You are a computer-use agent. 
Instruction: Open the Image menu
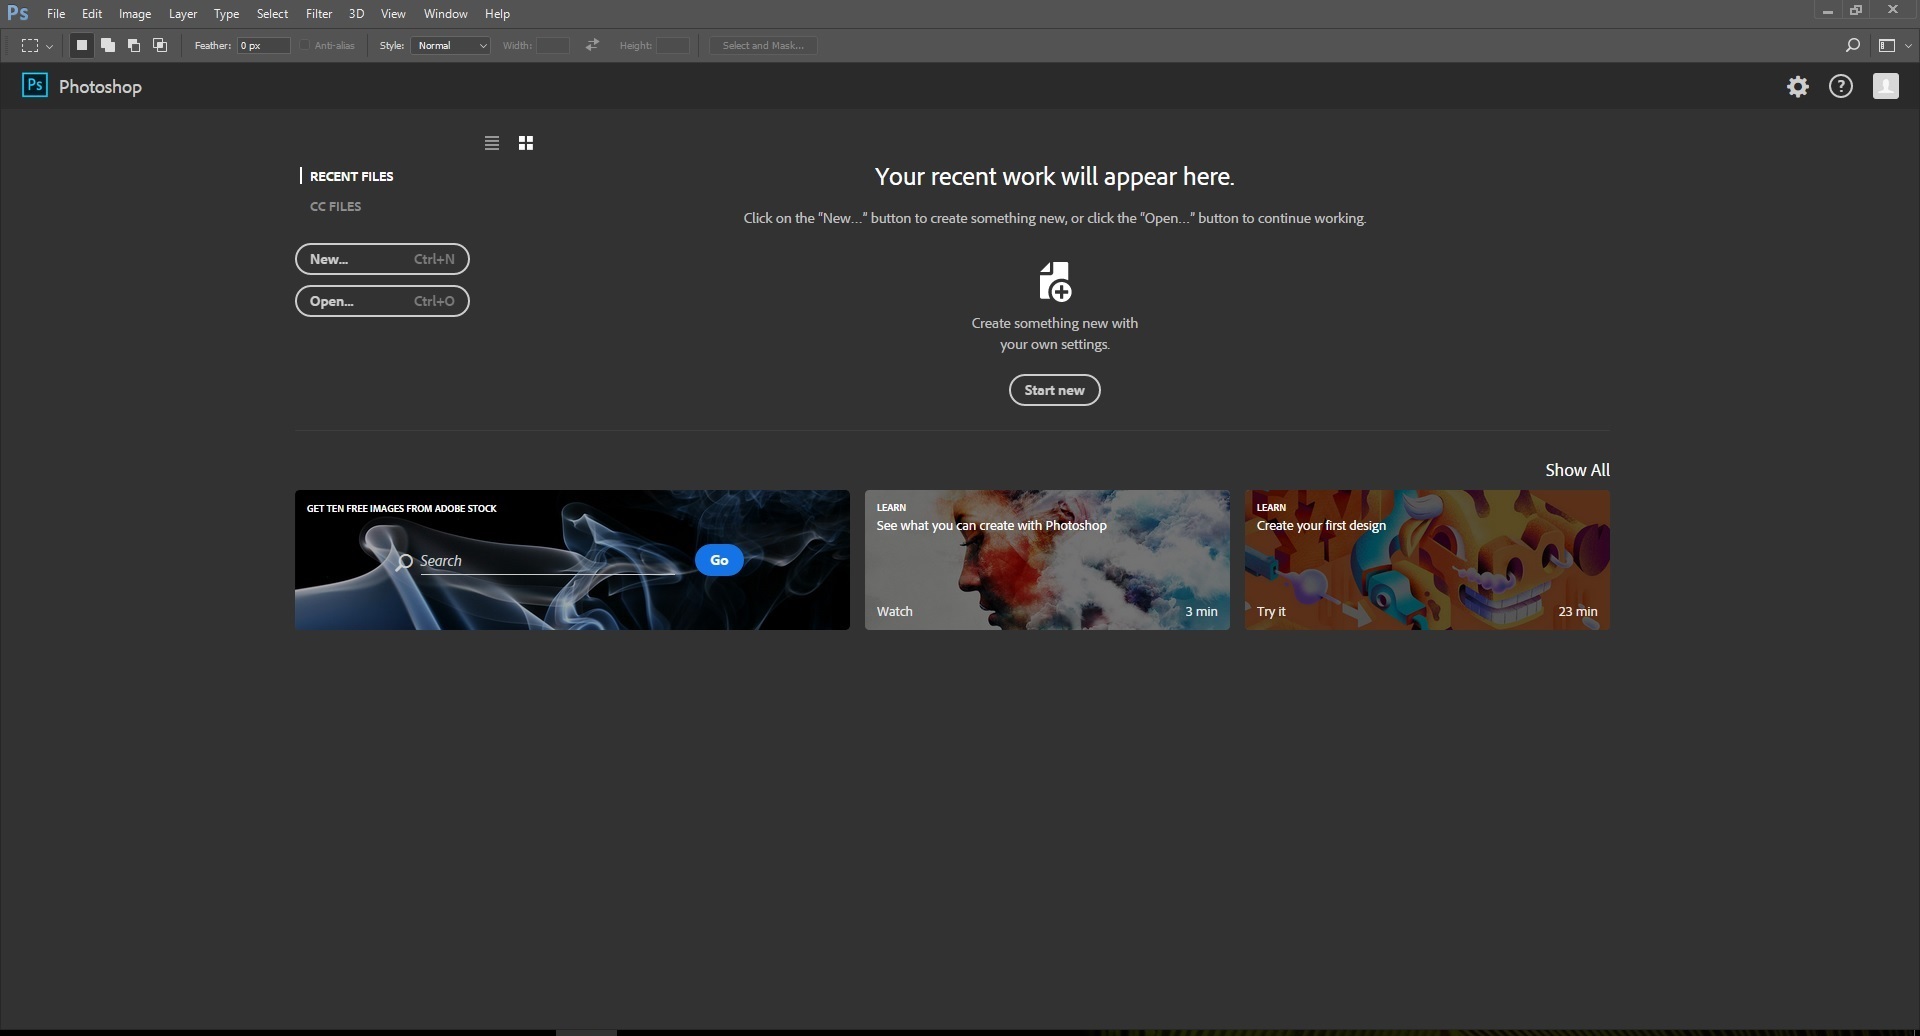135,14
